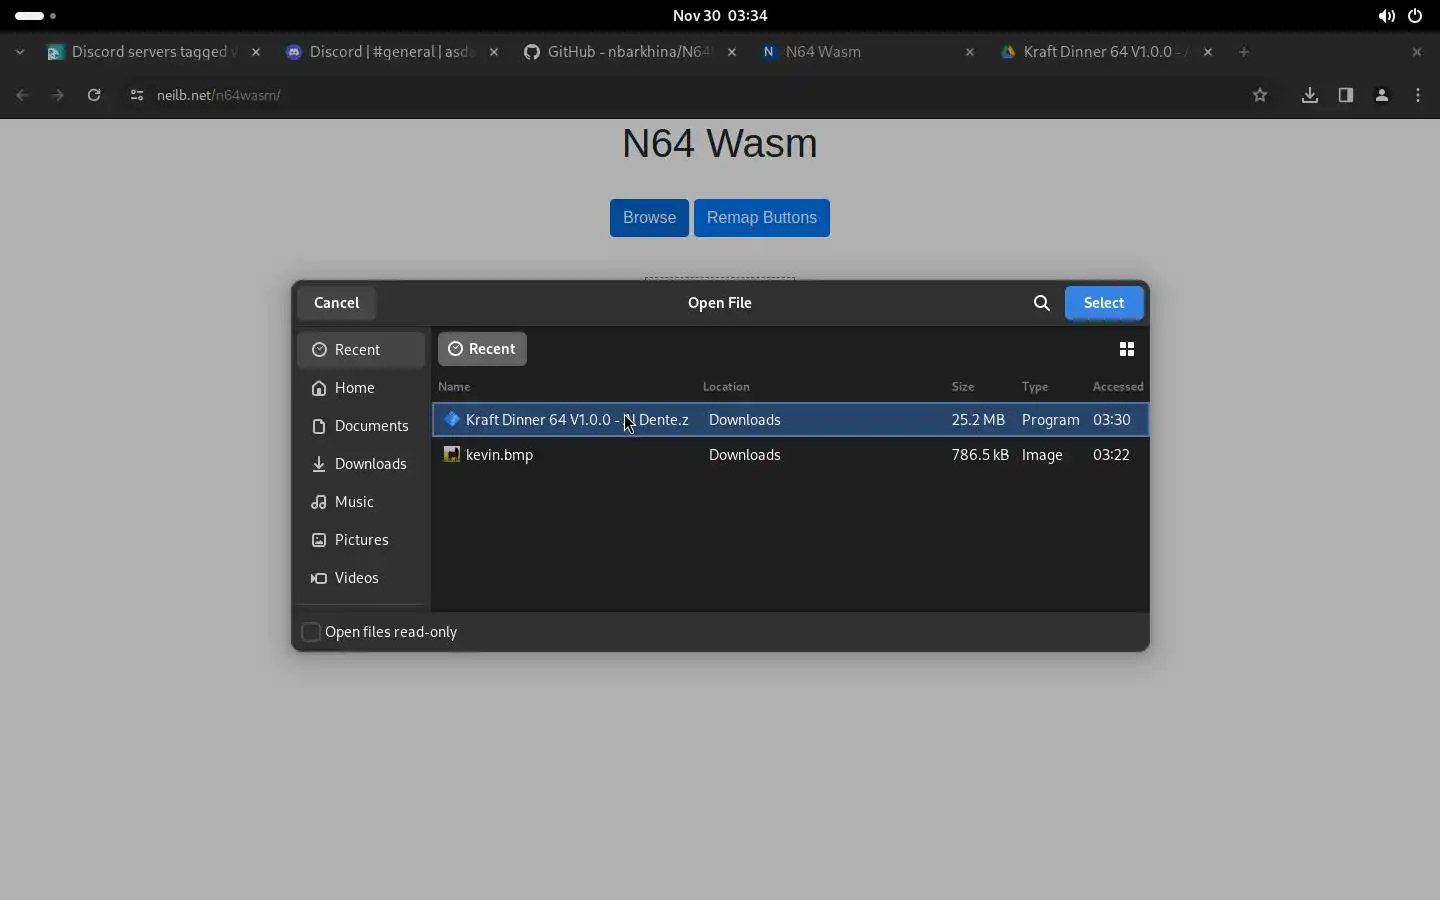Image resolution: width=1440 pixels, height=900 pixels.
Task: Click the Remap Buttons button
Action: (762, 218)
